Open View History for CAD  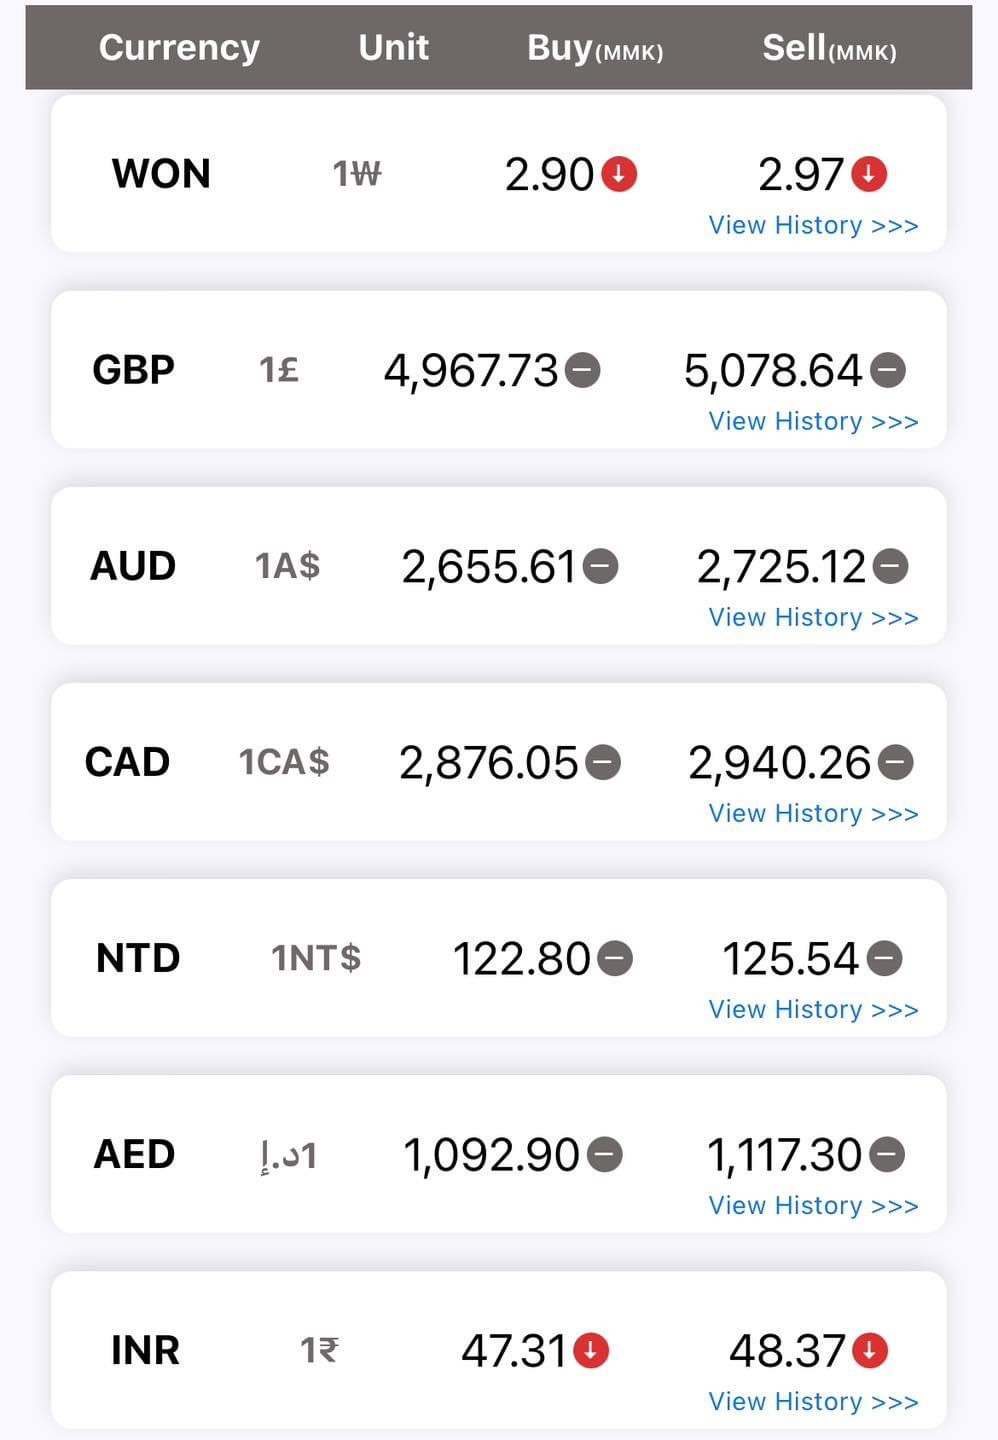(813, 813)
